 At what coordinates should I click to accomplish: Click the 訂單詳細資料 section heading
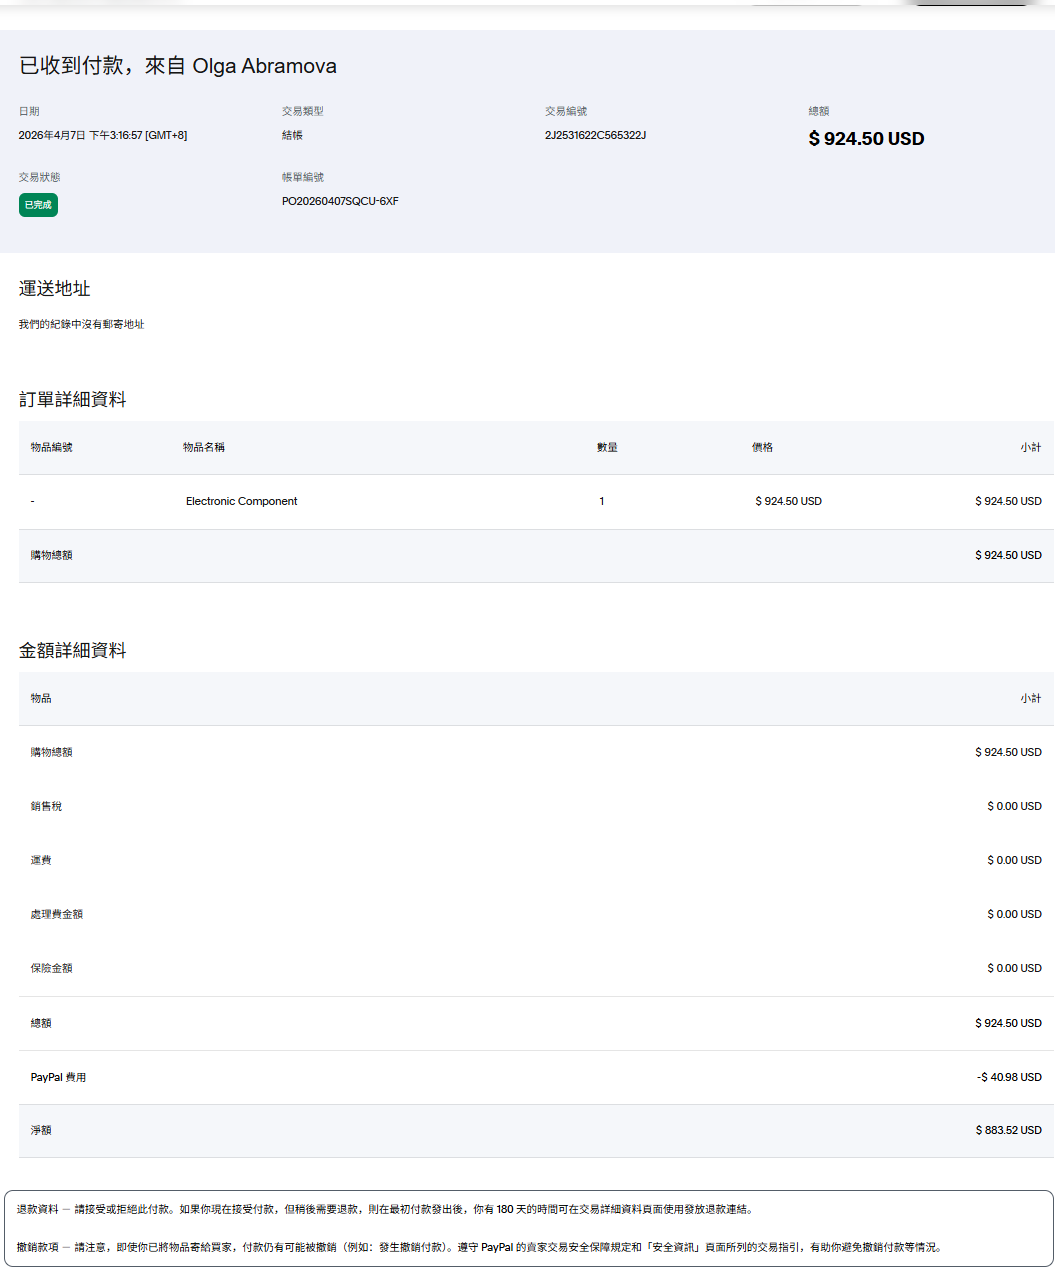point(73,400)
